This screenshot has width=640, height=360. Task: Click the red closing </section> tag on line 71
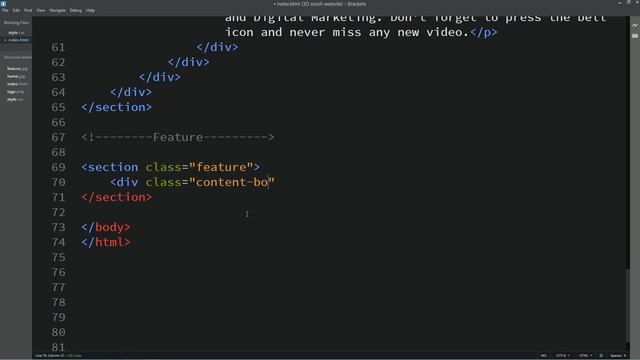pyautogui.click(x=116, y=197)
